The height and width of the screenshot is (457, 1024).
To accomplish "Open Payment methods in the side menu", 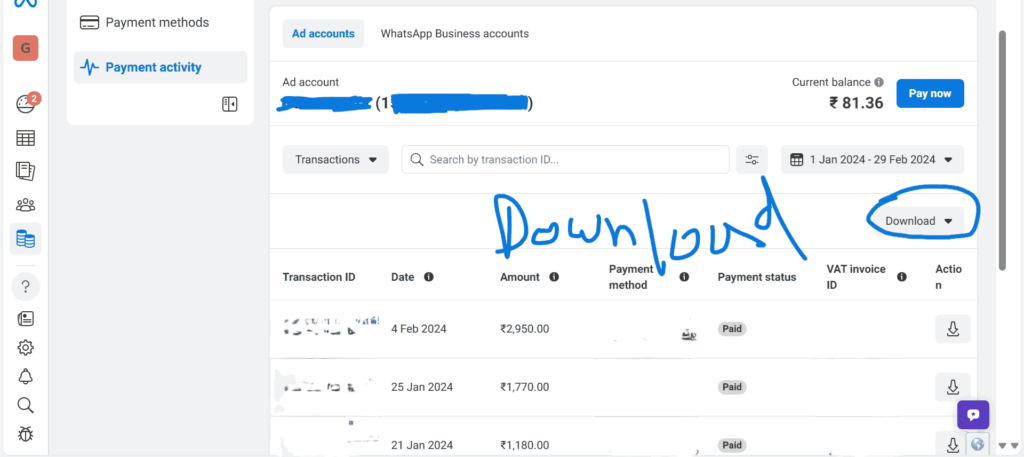I will click(x=157, y=22).
